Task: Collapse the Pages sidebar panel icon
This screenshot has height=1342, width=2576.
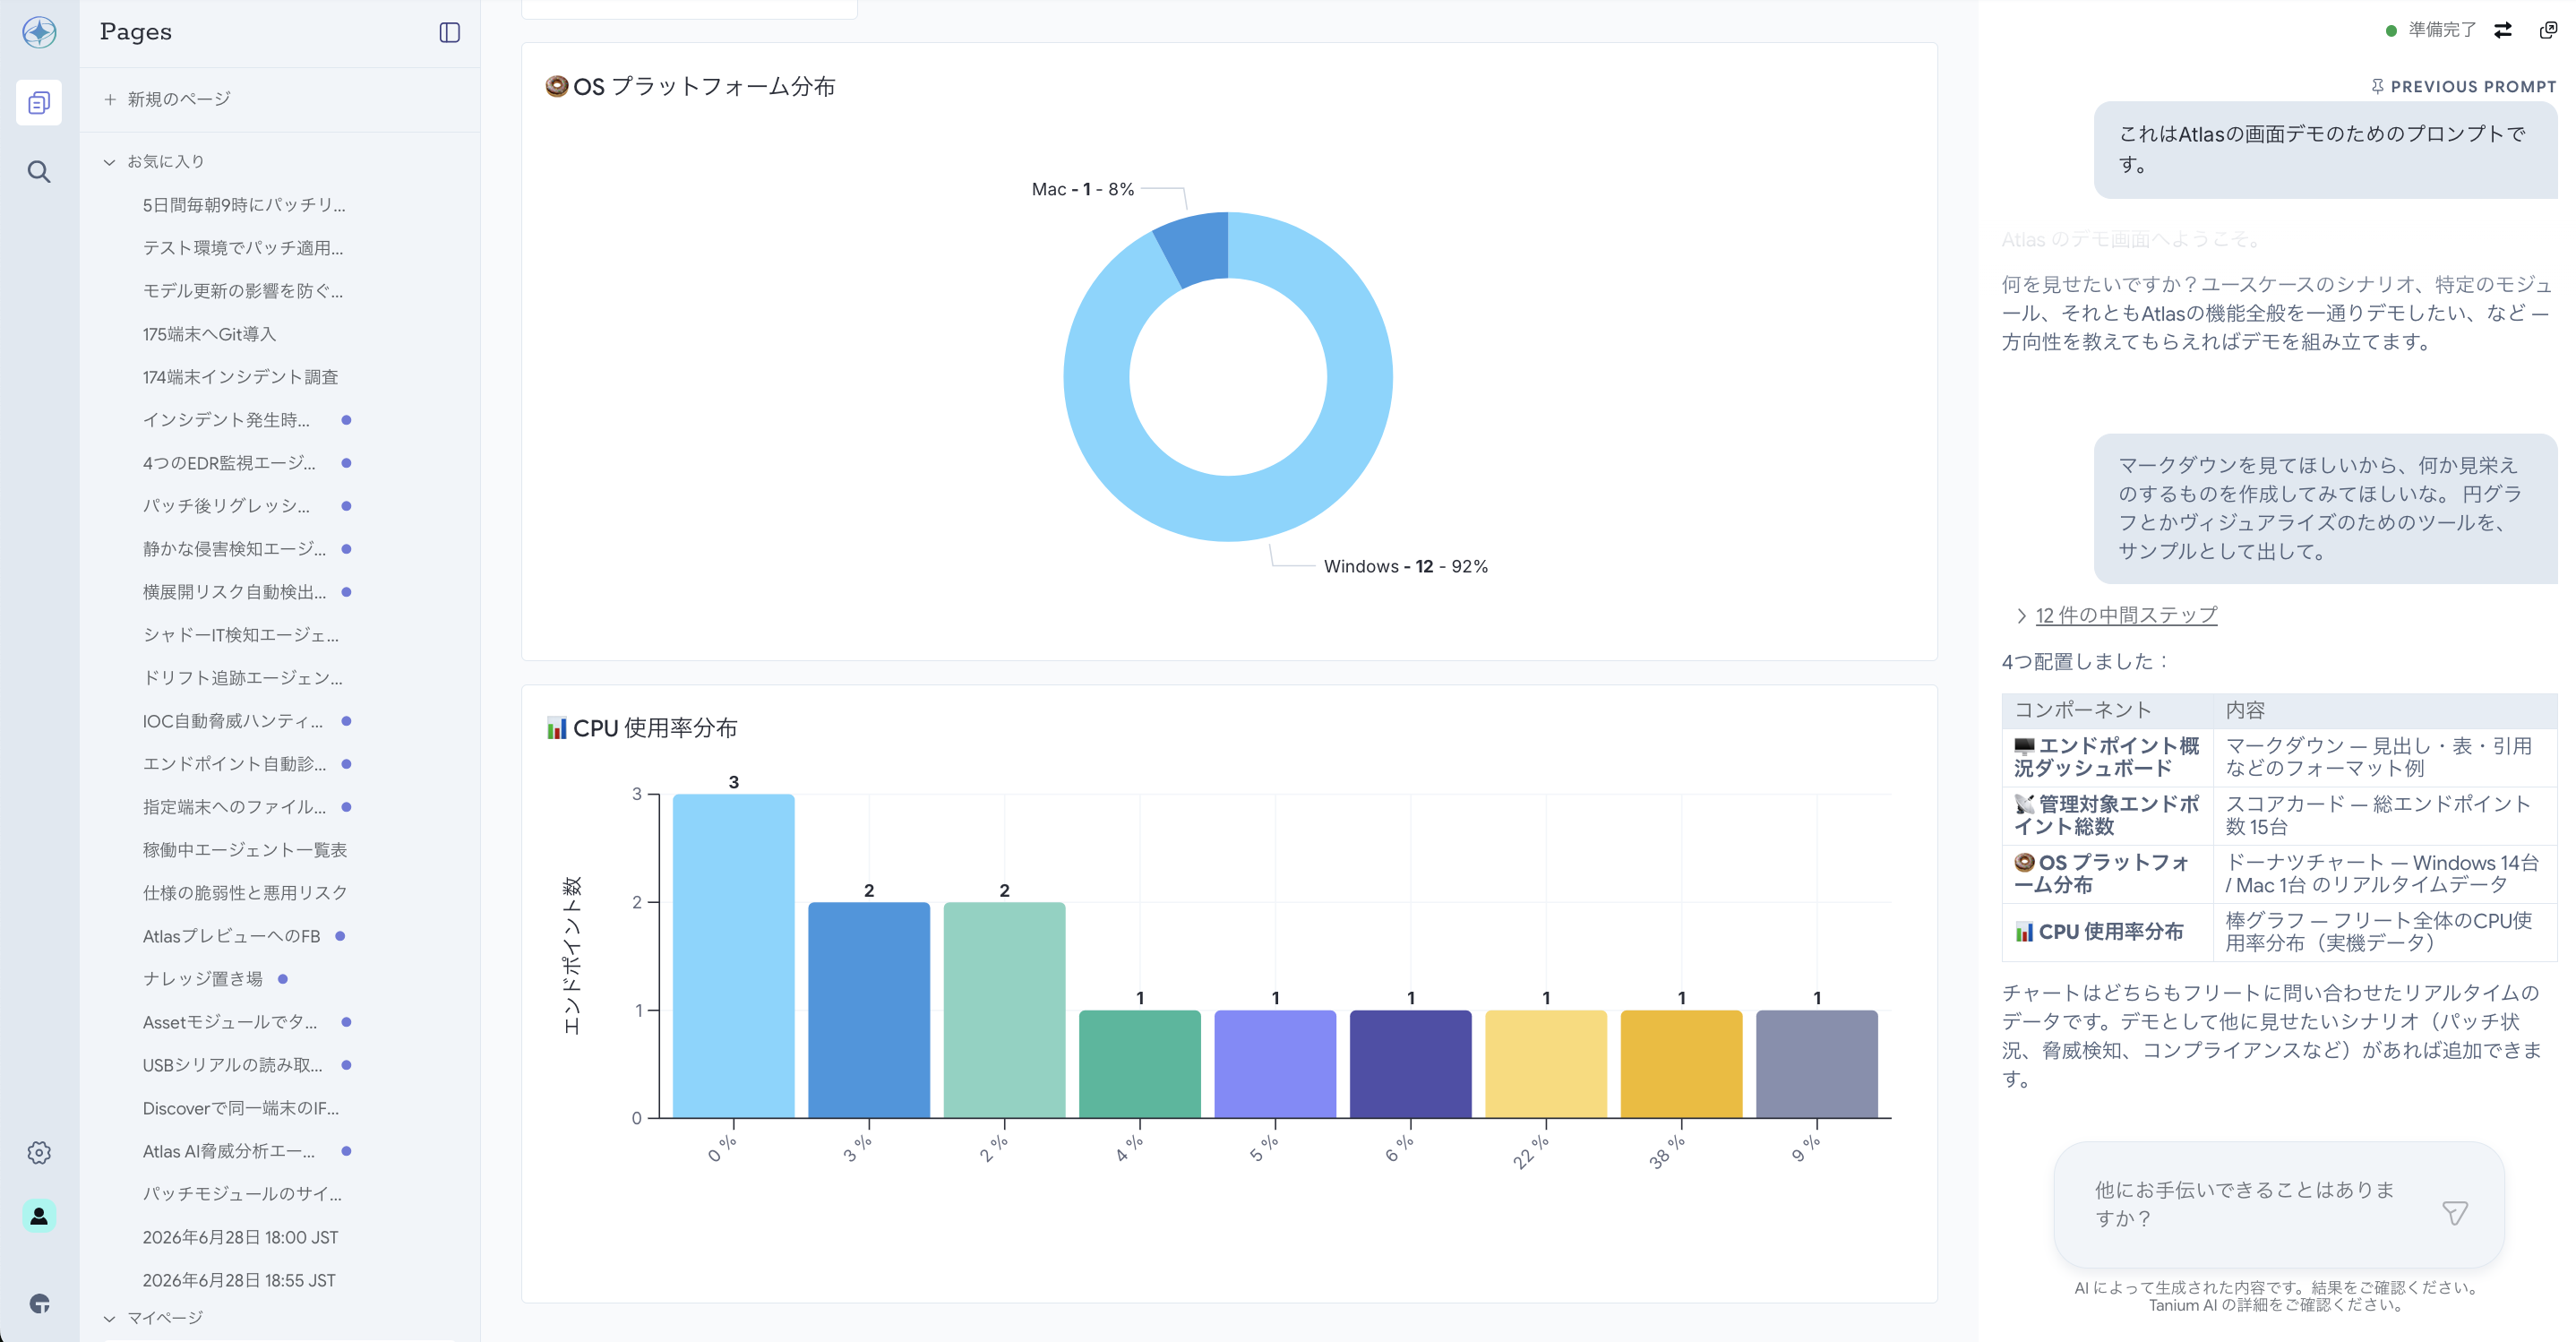Action: click(450, 32)
